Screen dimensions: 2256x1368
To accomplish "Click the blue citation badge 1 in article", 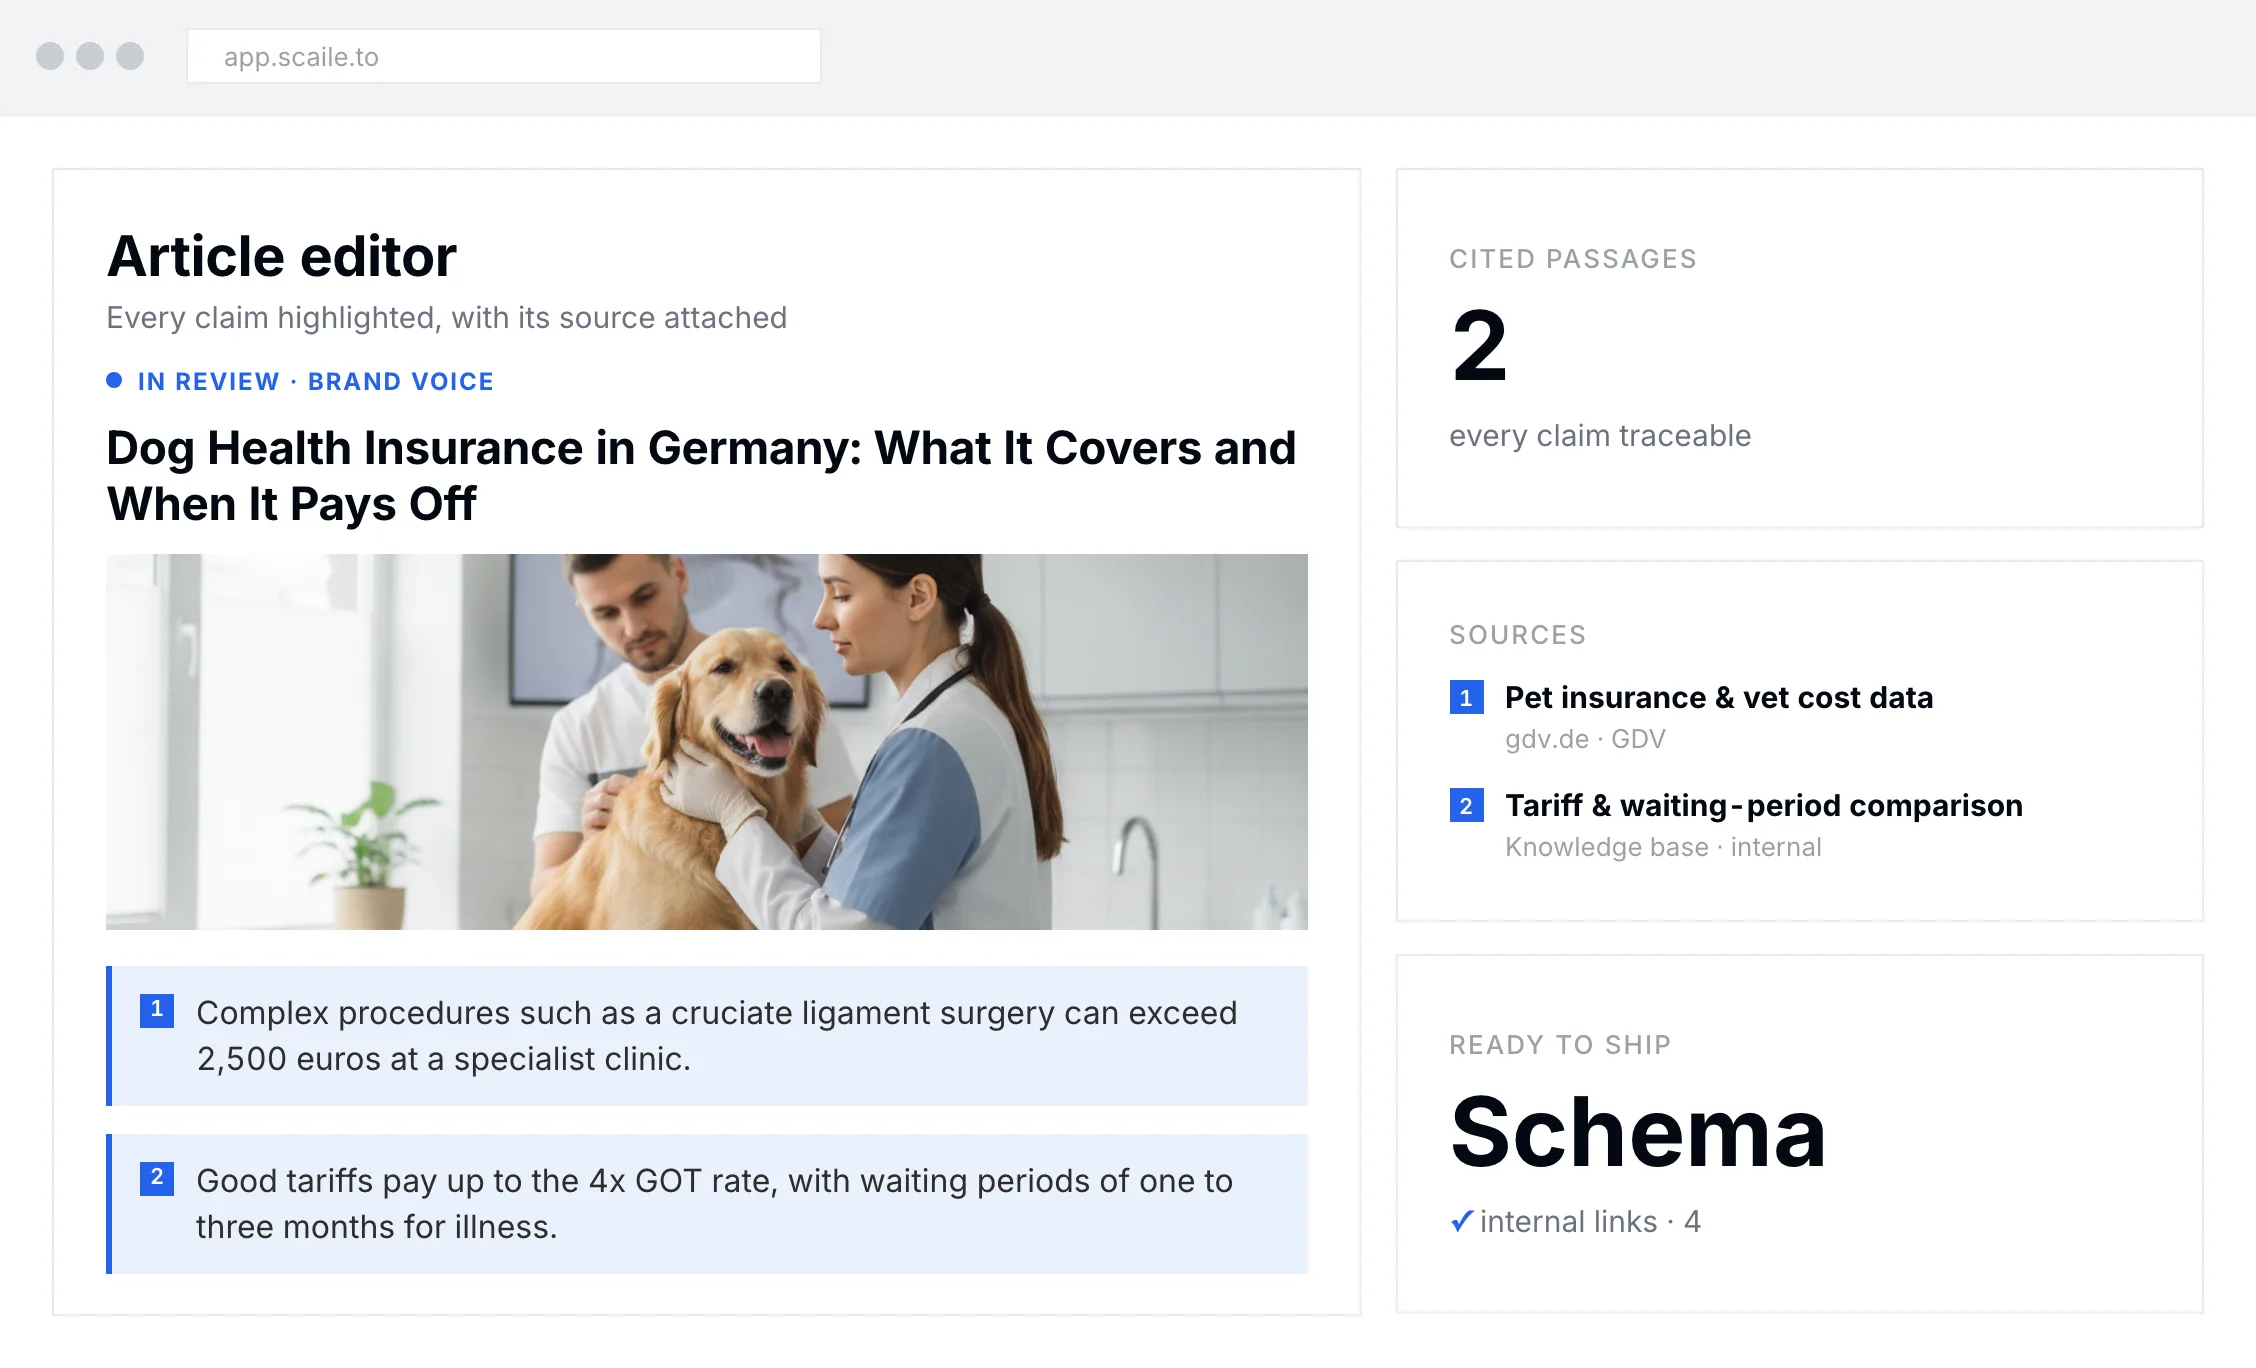I will coord(157,1010).
